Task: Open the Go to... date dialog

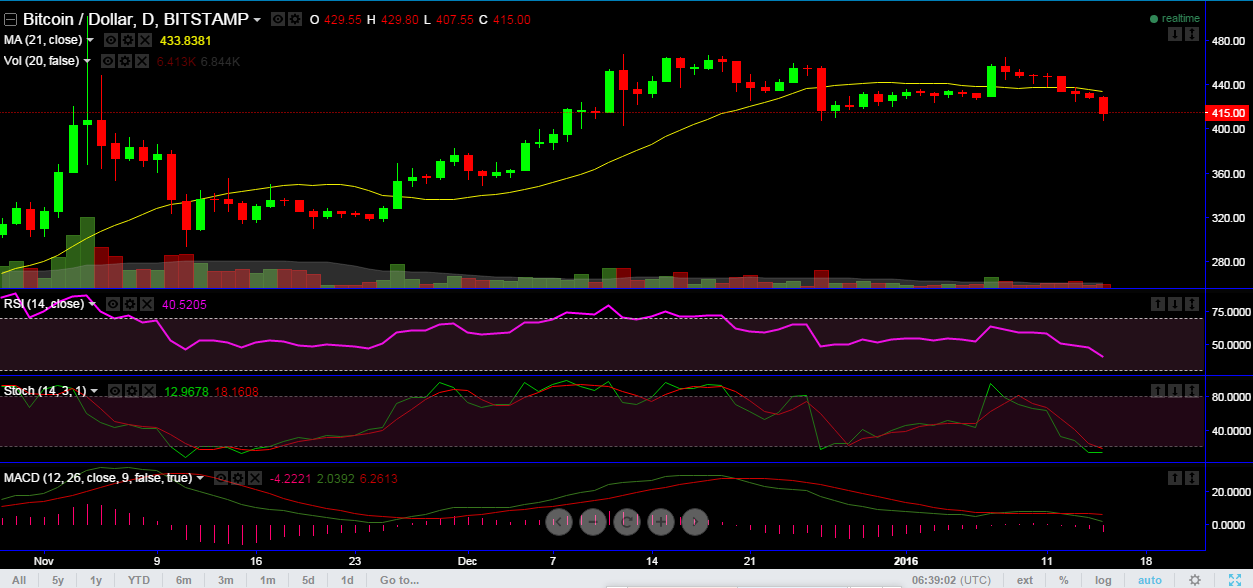Action: (x=399, y=580)
